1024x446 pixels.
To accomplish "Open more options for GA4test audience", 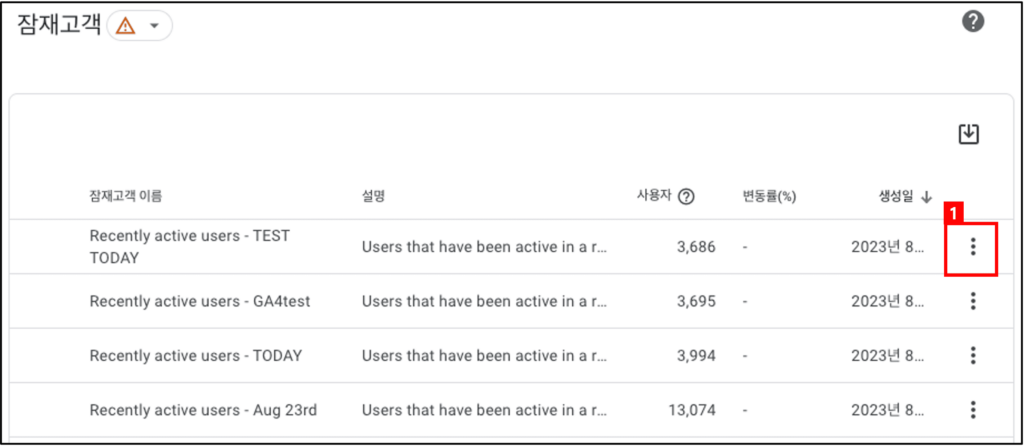I will click(973, 301).
